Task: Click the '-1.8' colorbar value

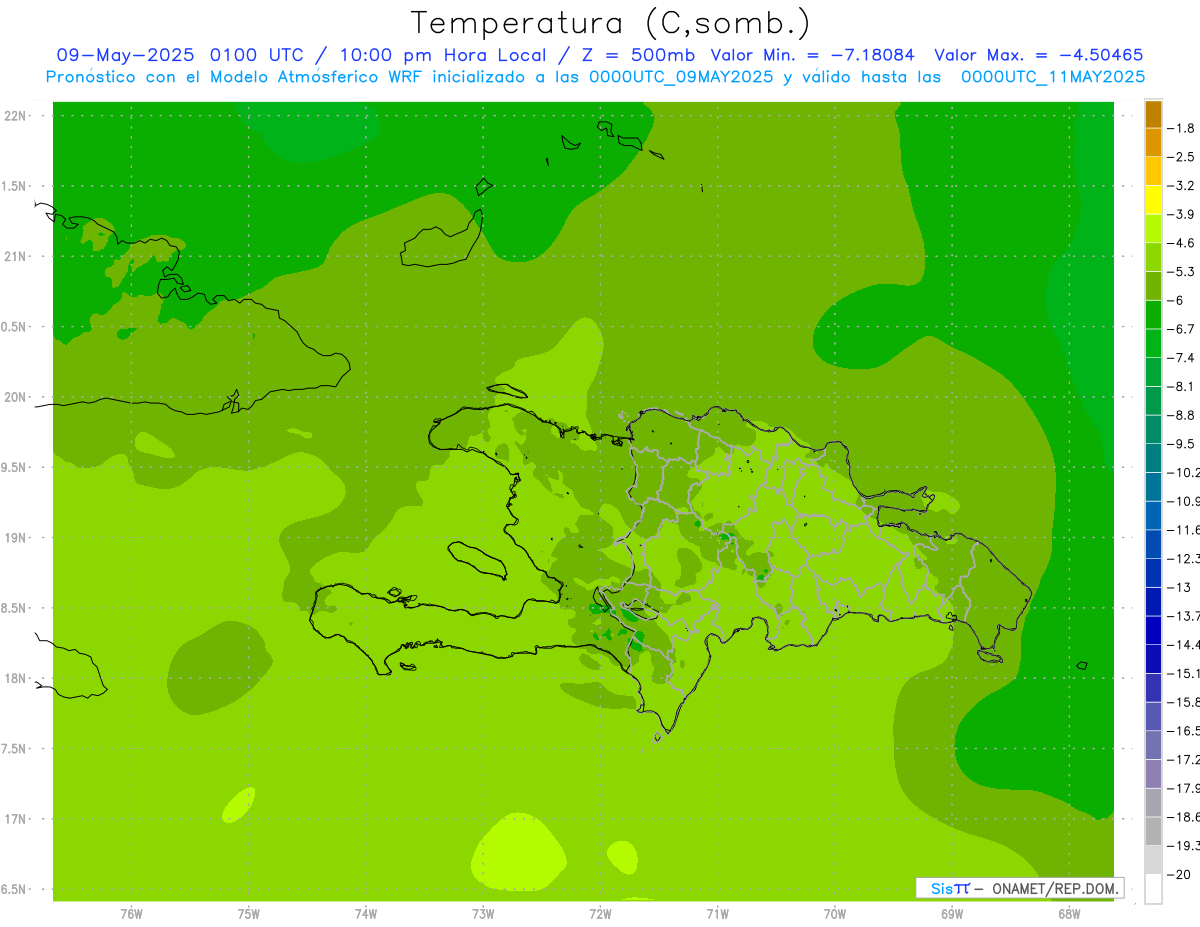Action: point(1182,128)
